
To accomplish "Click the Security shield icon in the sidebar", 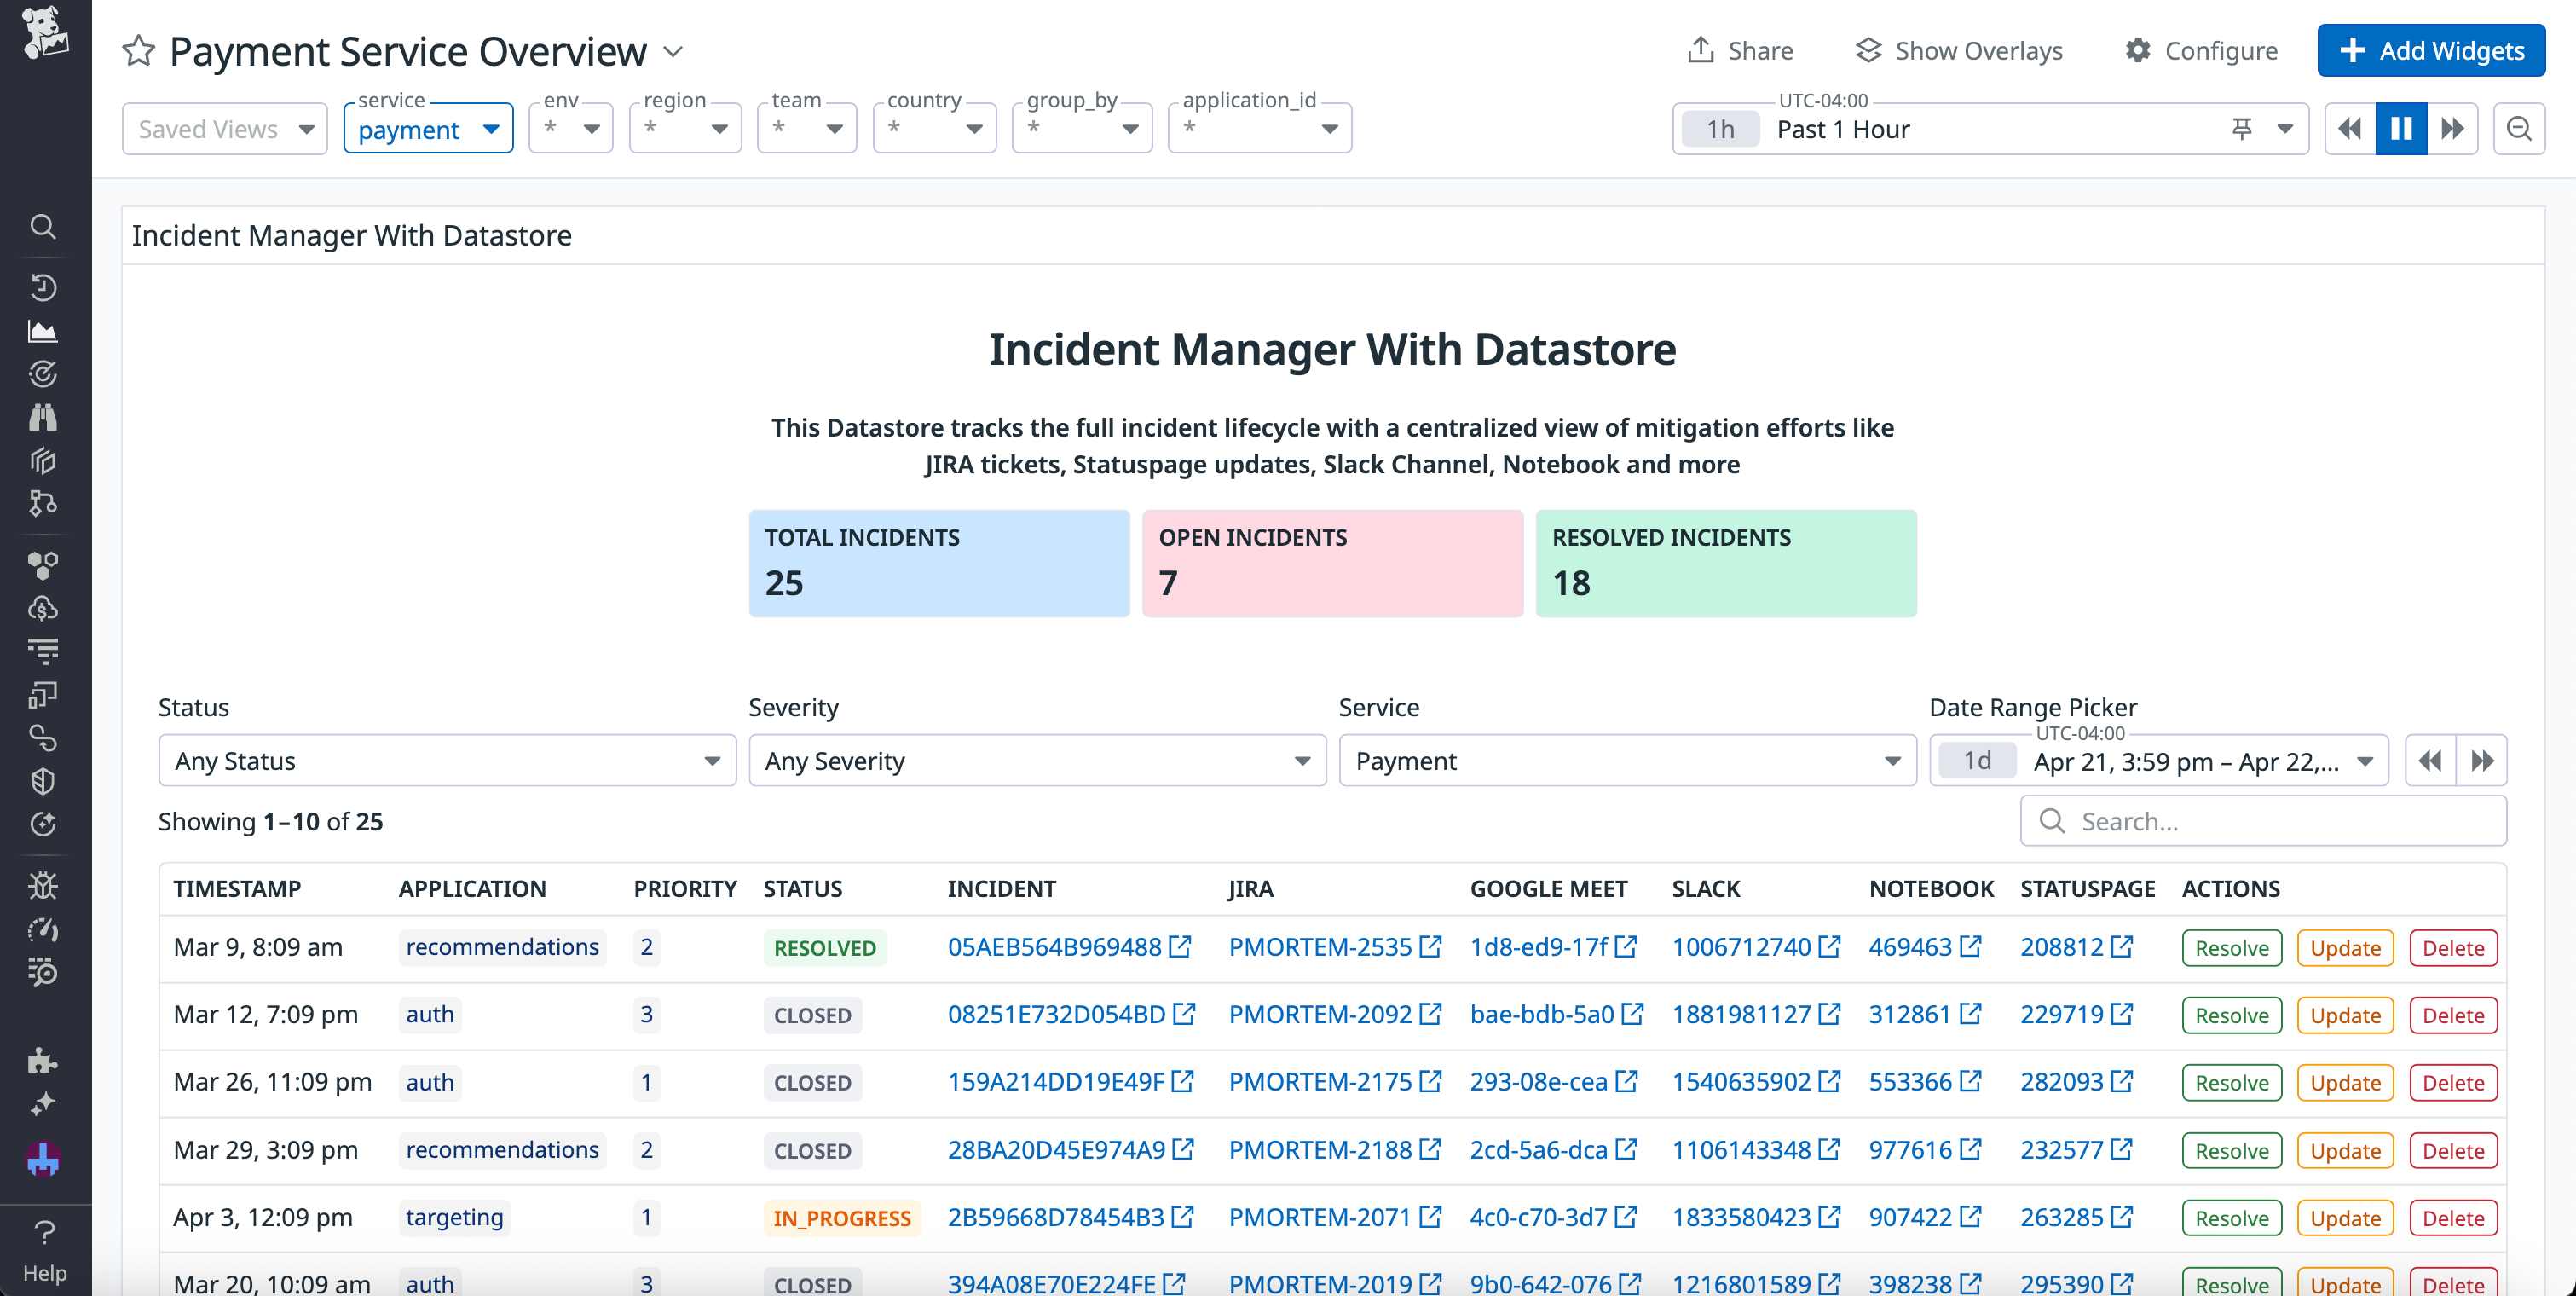I will [x=44, y=781].
